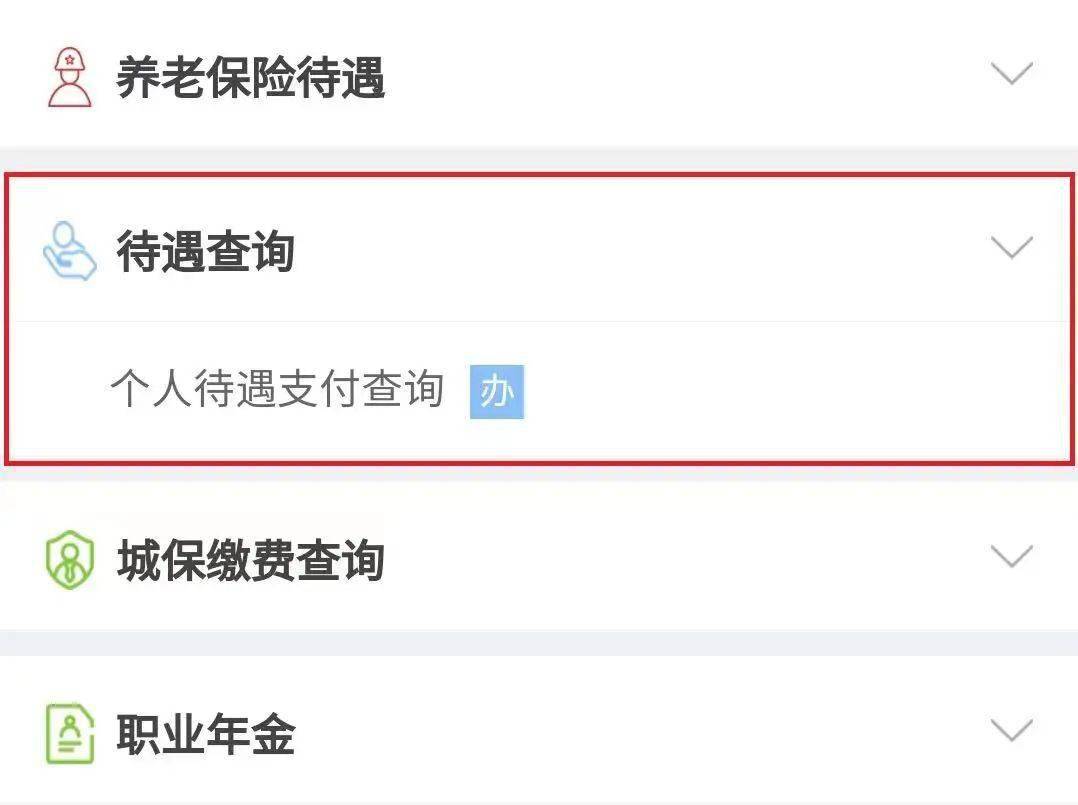Tap the empty space in the 养老保险待遇 row
This screenshot has width=1078, height=805.
(x=688, y=77)
